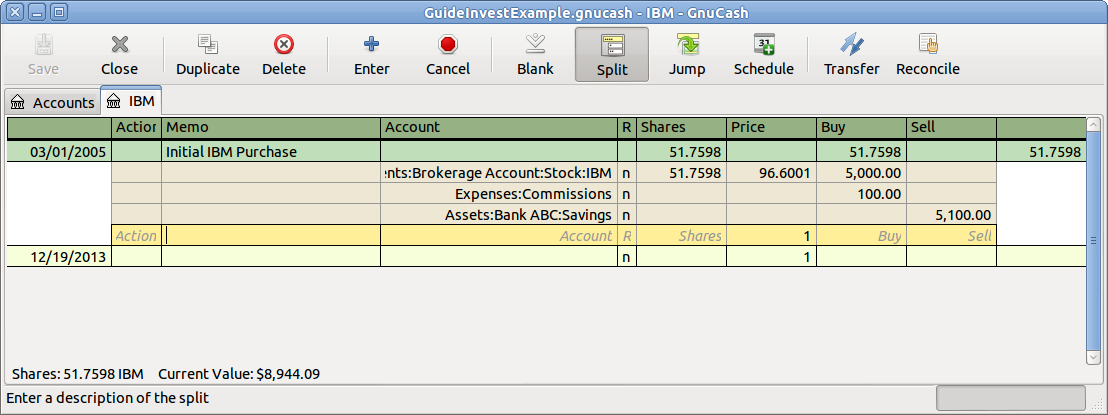Toggle reconcile flag on Commissions split
1108x415 pixels.
pyautogui.click(x=627, y=194)
